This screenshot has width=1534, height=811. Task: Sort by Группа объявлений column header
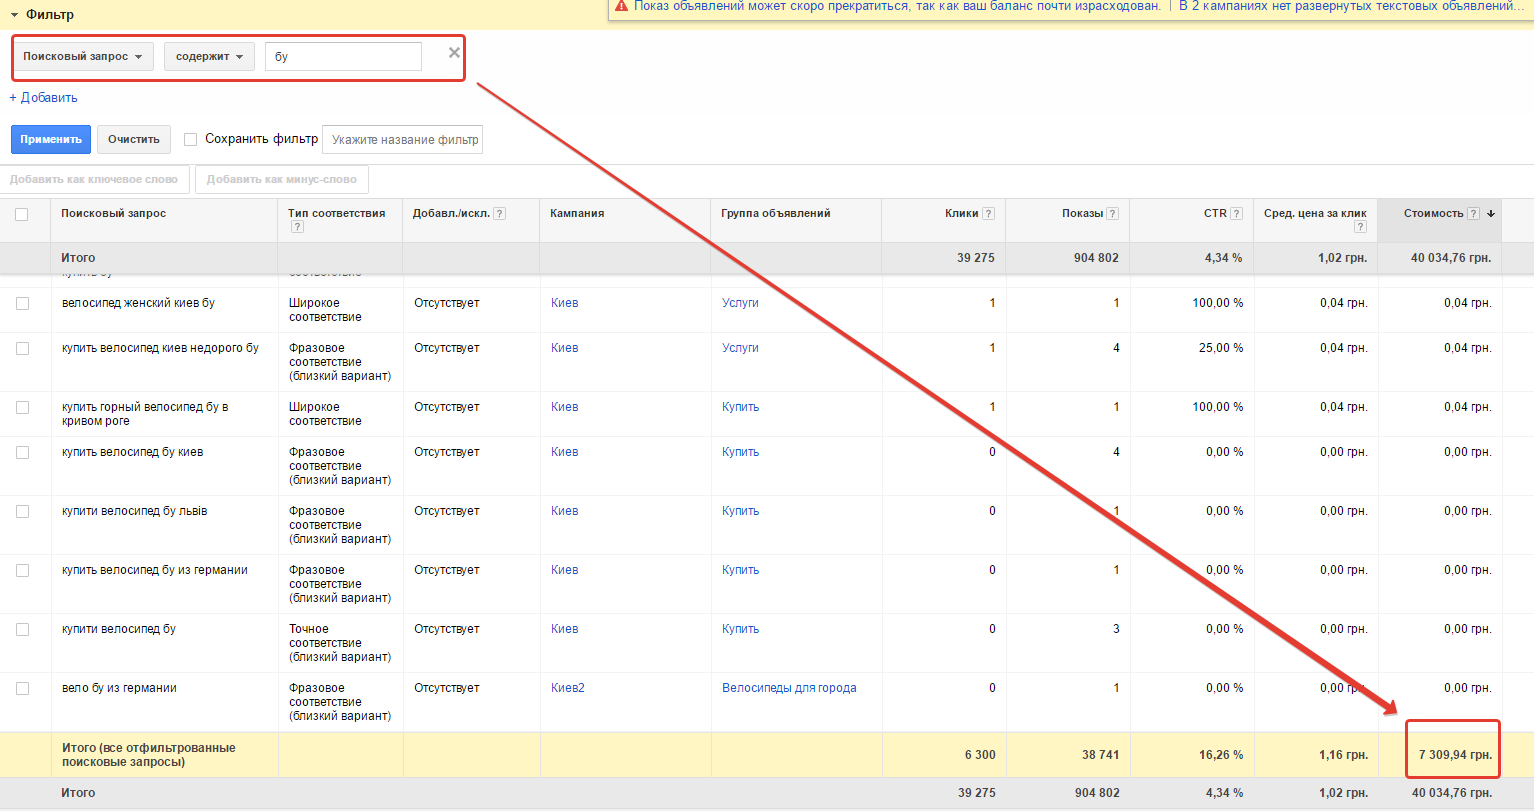775,213
